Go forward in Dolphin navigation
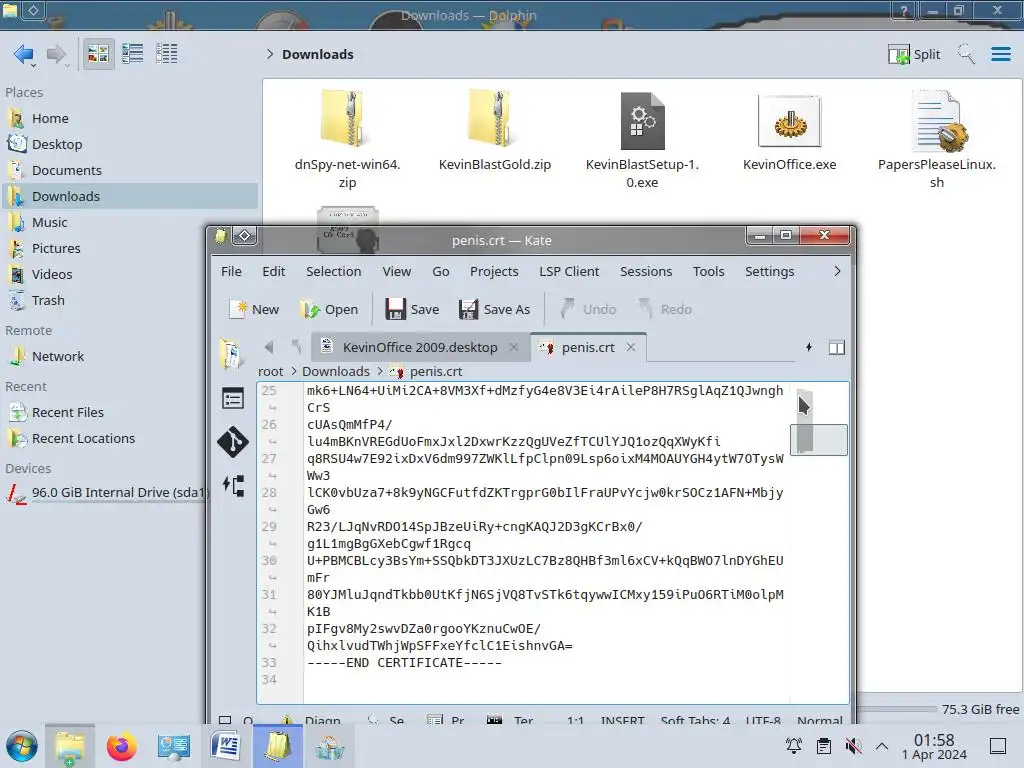 [57, 54]
